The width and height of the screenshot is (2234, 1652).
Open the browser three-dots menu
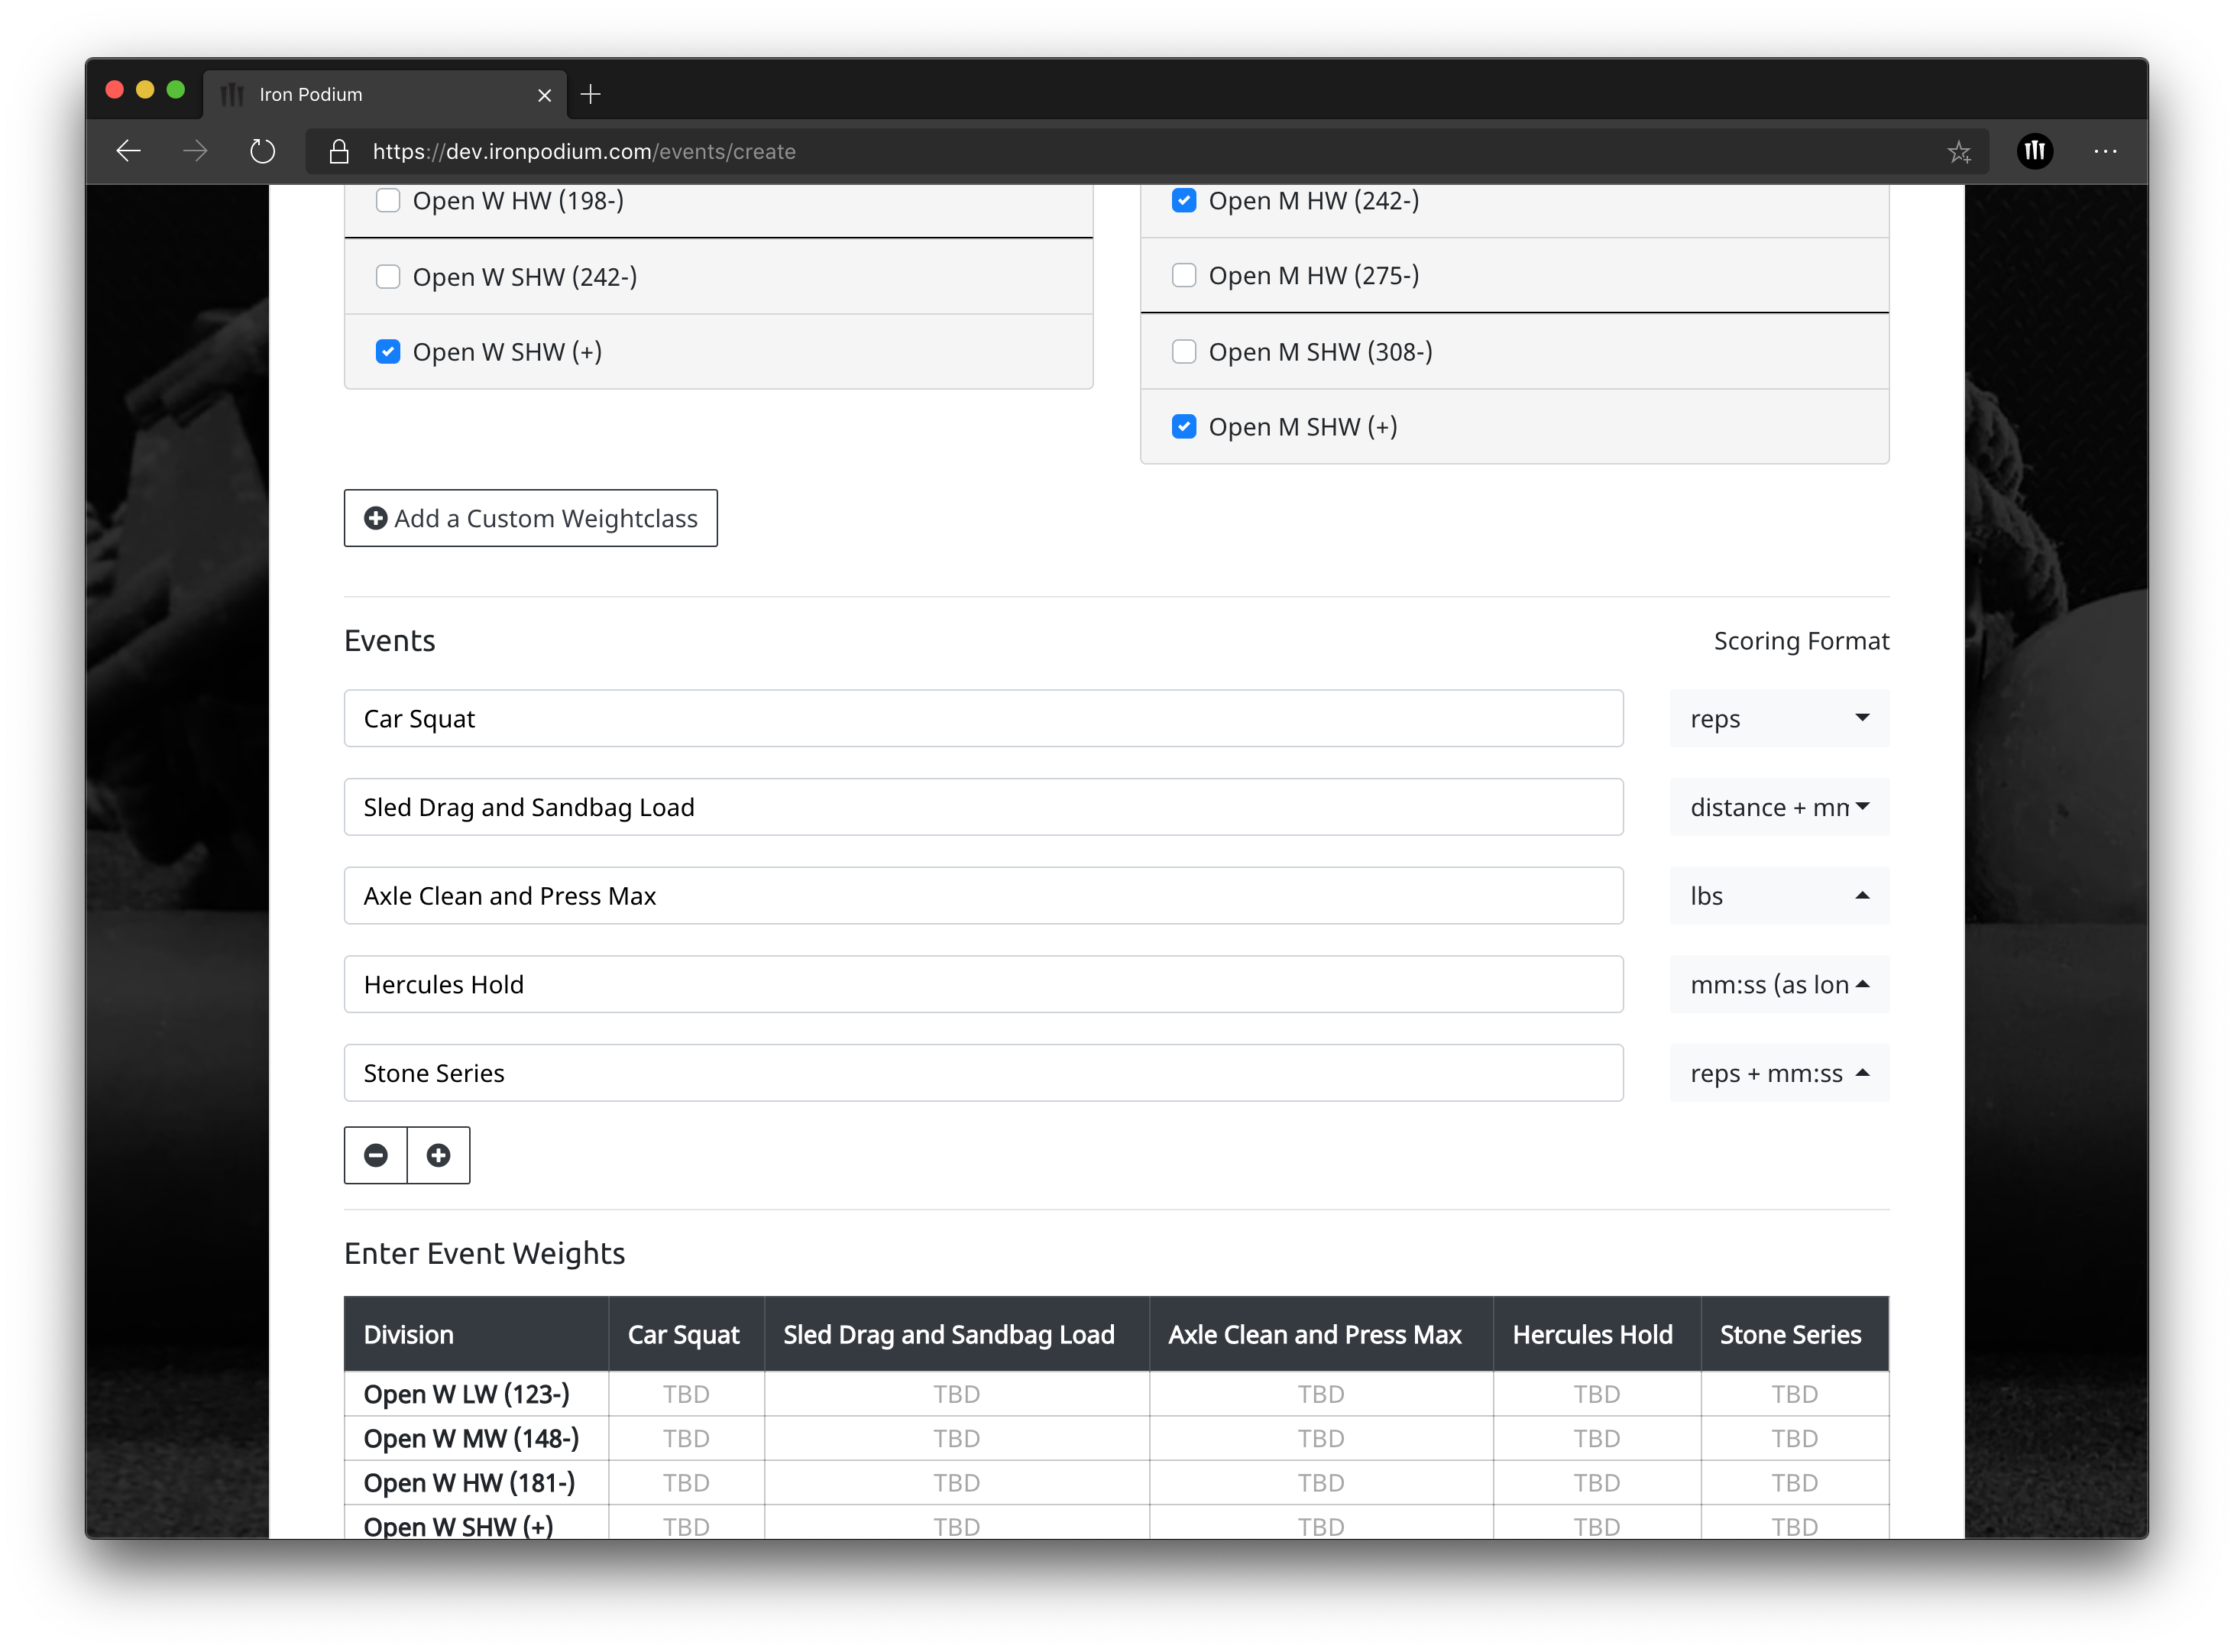pyautogui.click(x=2105, y=151)
